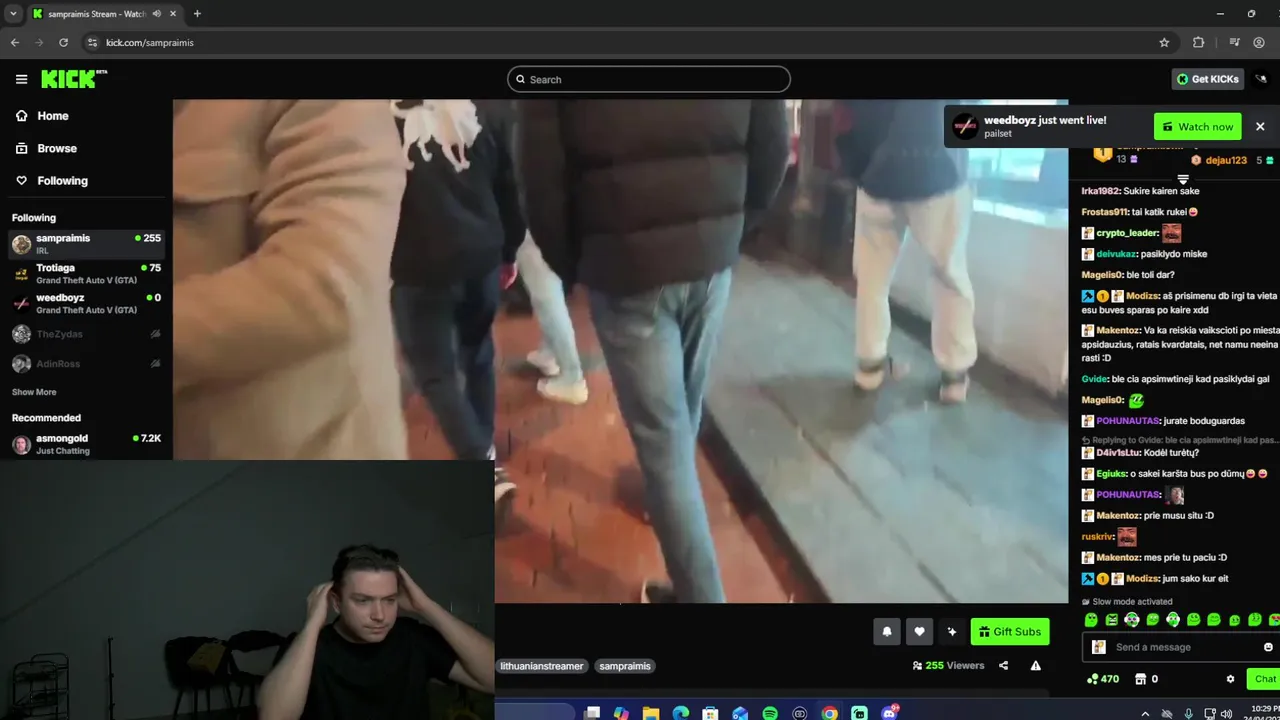The width and height of the screenshot is (1280, 720).
Task: Open browser extensions puzzle icon
Action: (x=1198, y=42)
